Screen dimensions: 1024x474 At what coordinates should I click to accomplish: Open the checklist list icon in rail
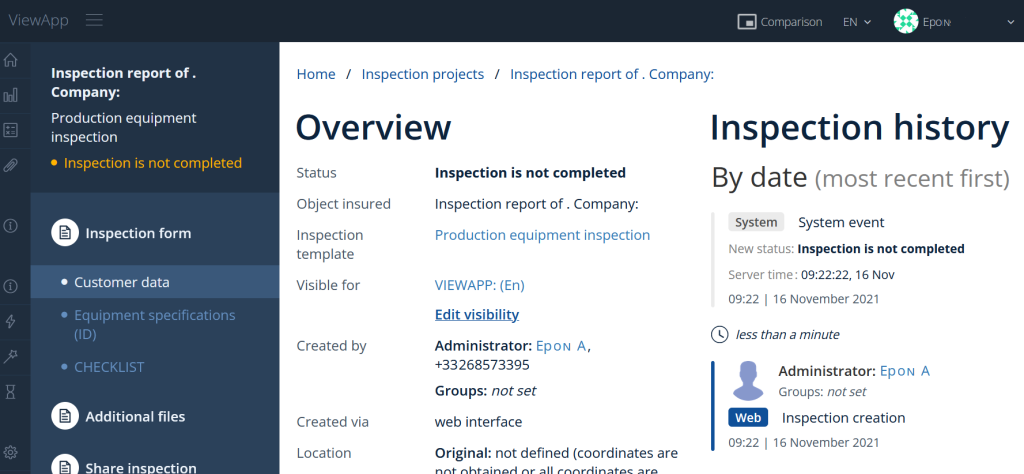pyautogui.click(x=10, y=131)
